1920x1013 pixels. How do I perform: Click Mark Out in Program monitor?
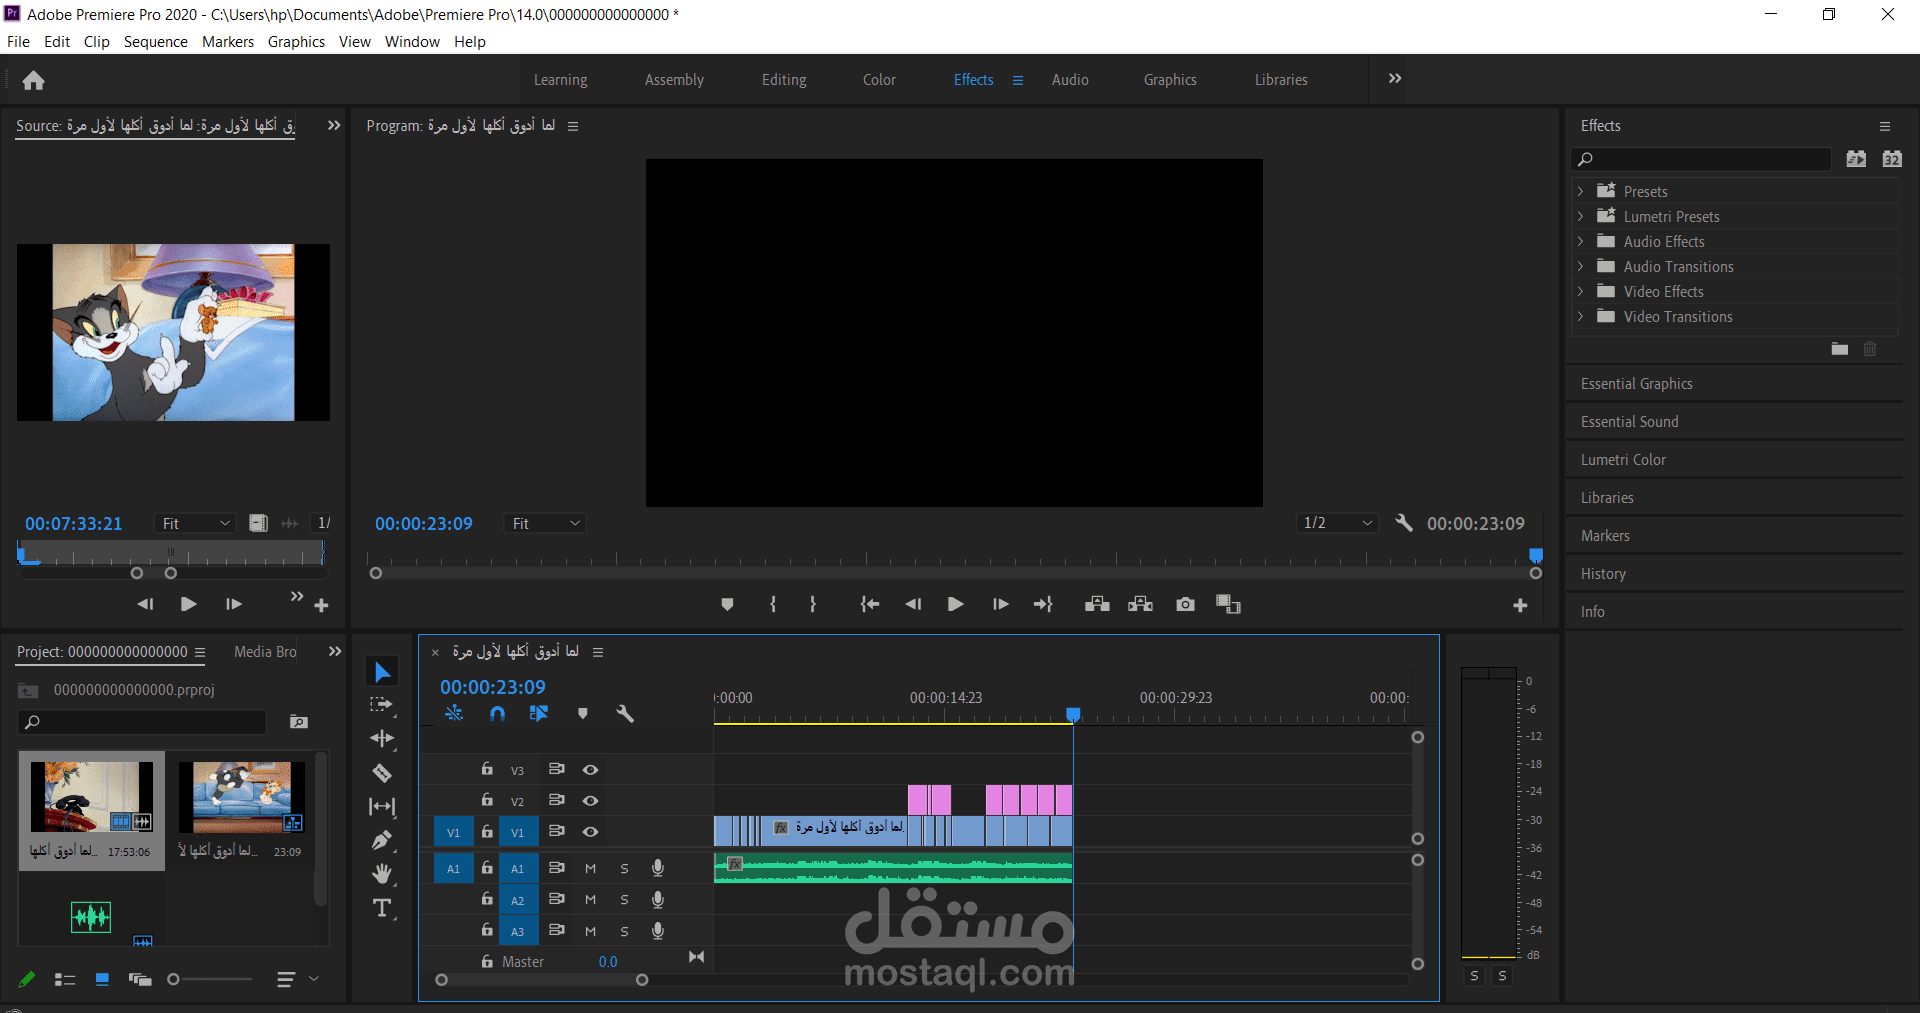(813, 604)
